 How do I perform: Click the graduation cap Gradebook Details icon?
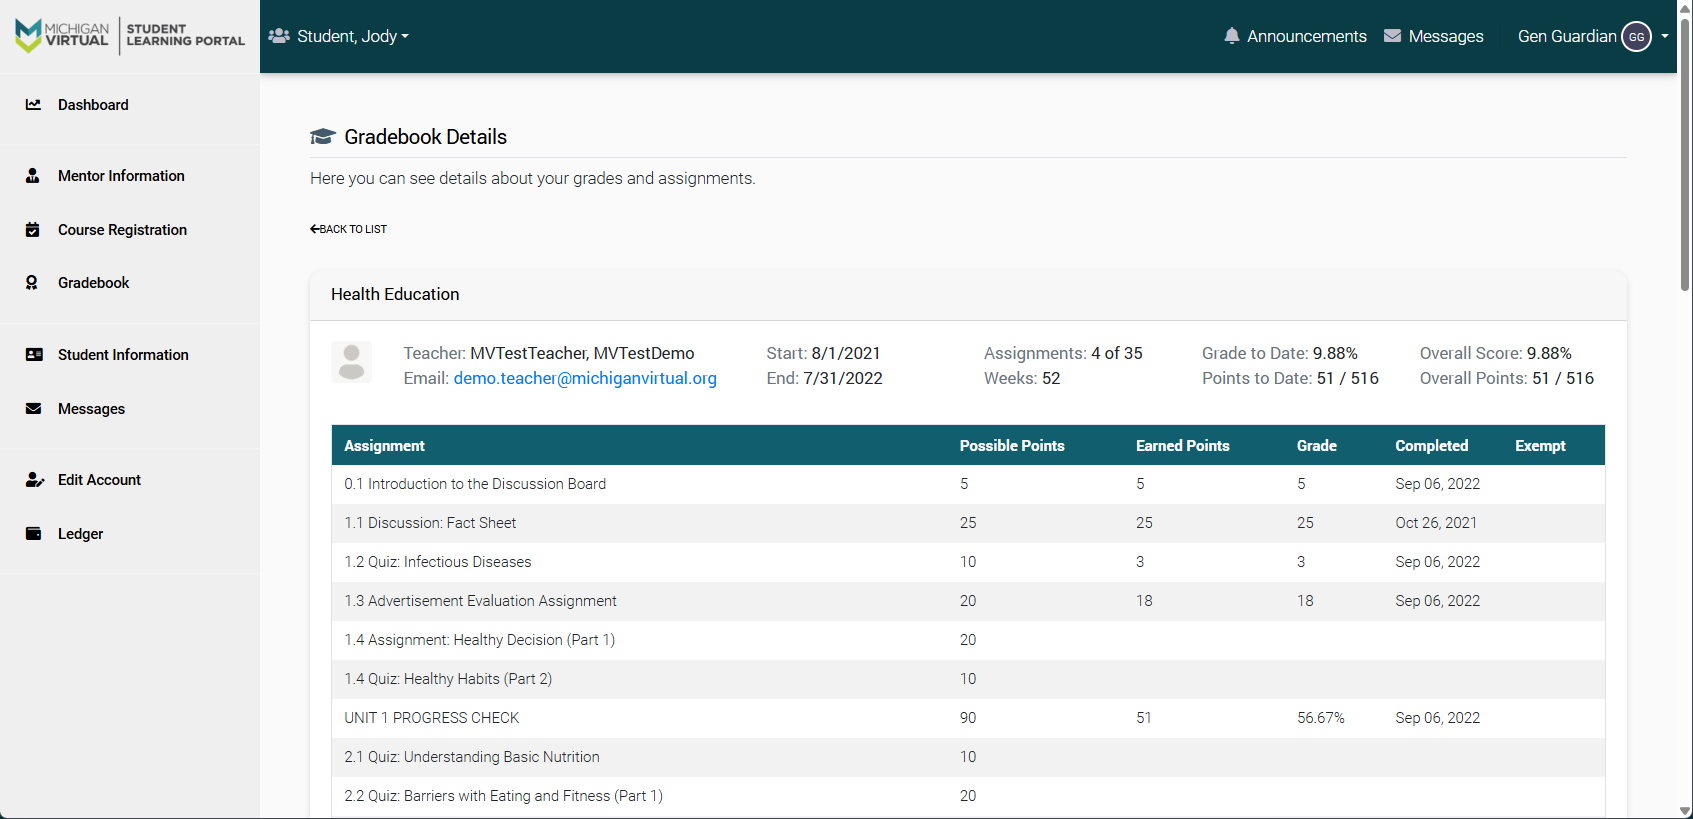coord(322,137)
